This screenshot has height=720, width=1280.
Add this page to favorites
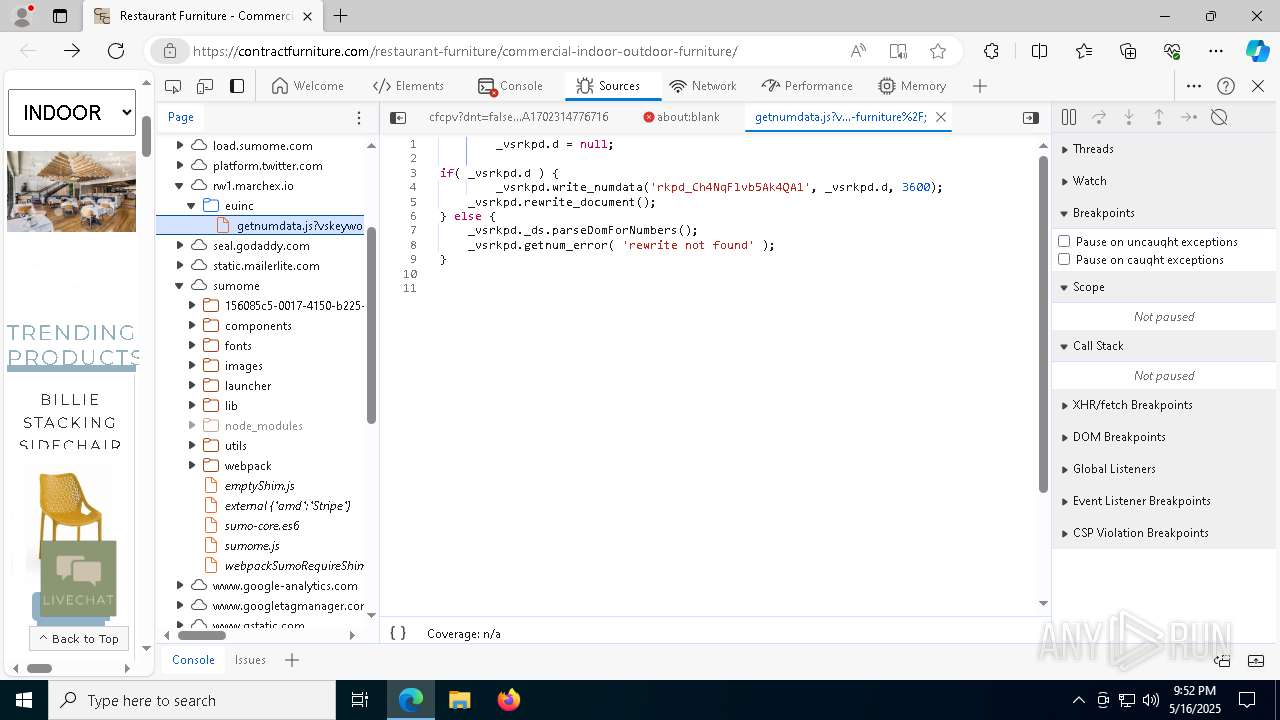point(938,51)
